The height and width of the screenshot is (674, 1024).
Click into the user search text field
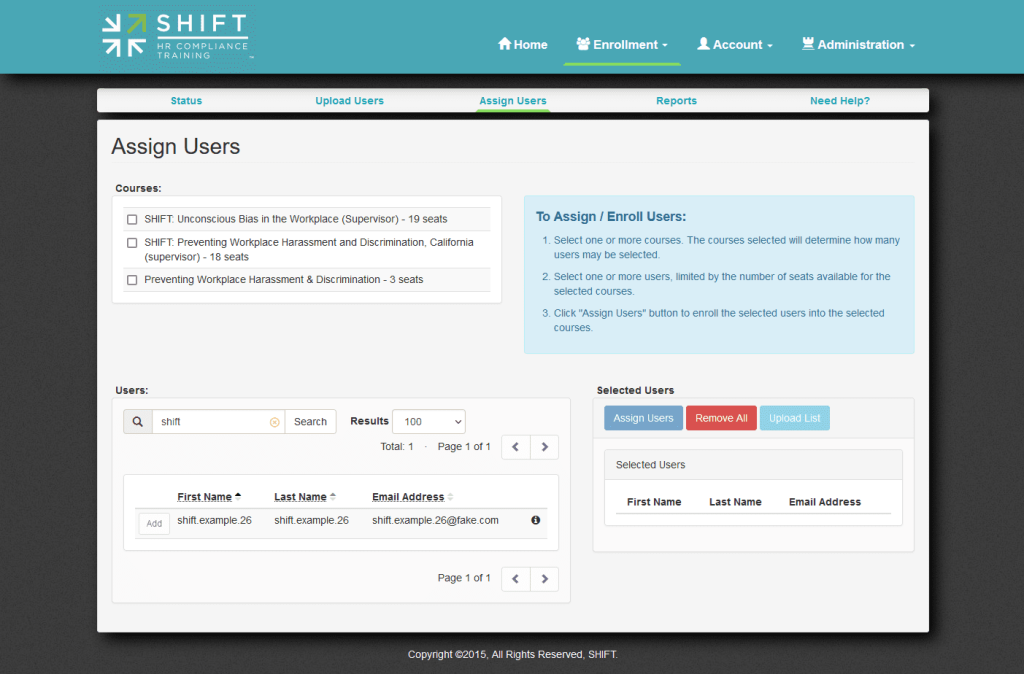(x=210, y=422)
